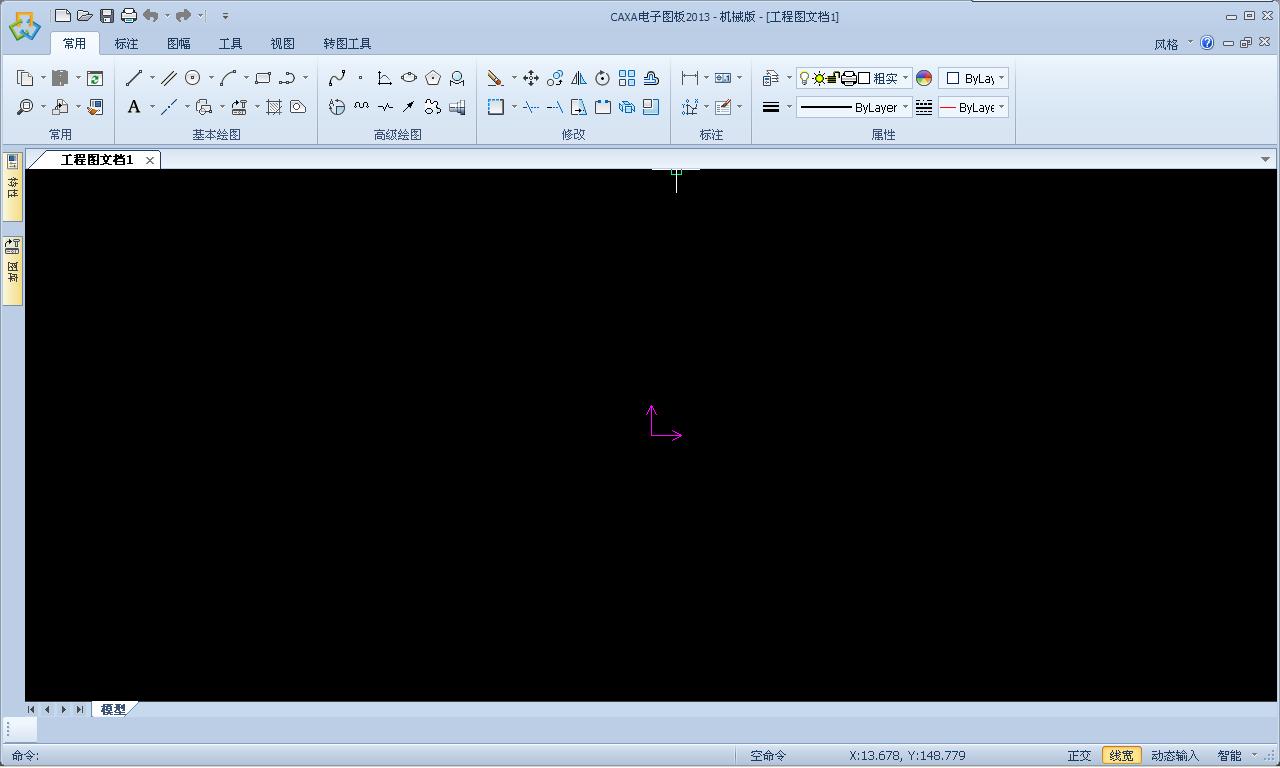Toggle the layer lock icon
This screenshot has width=1280, height=768.
833,78
